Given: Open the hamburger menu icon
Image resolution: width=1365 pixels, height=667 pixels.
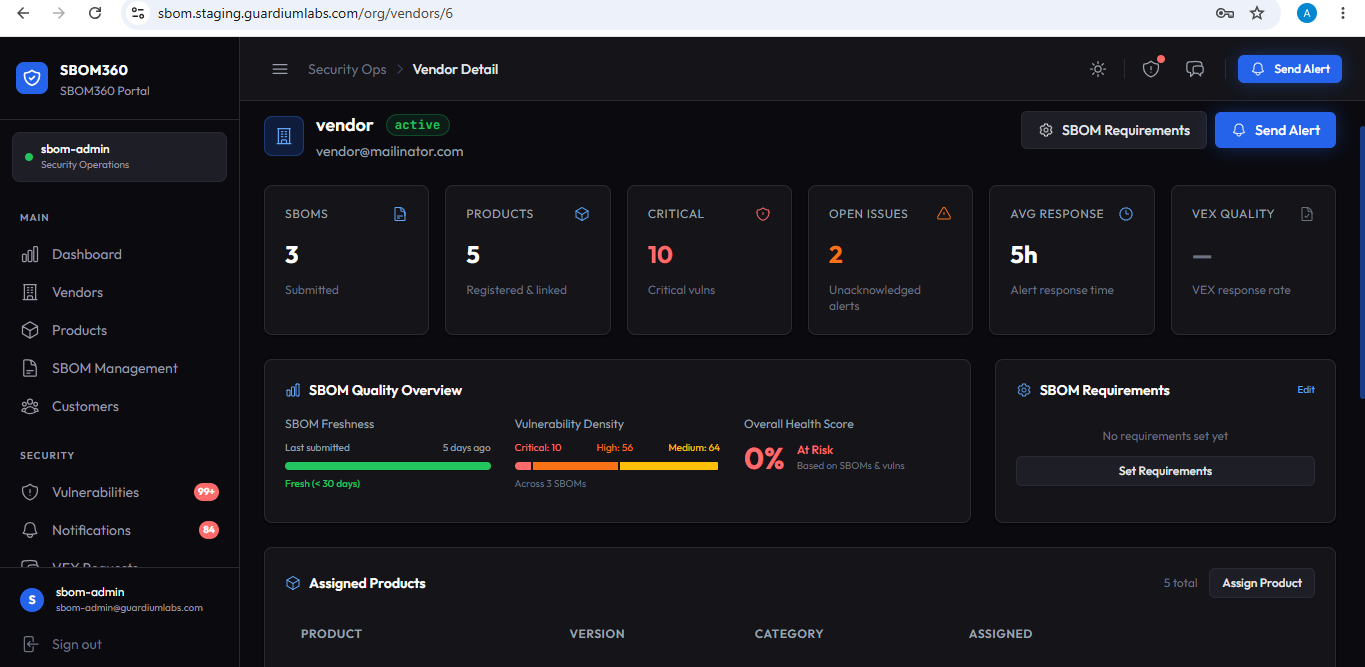Looking at the screenshot, I should tap(280, 69).
